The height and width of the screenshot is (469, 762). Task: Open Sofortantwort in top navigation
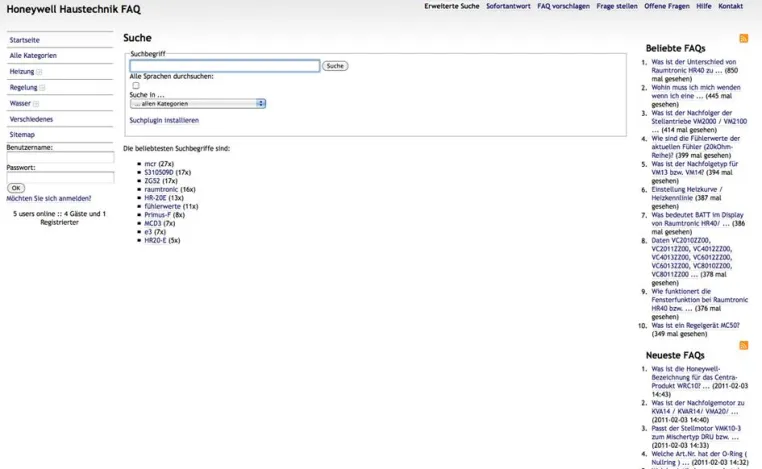508,6
